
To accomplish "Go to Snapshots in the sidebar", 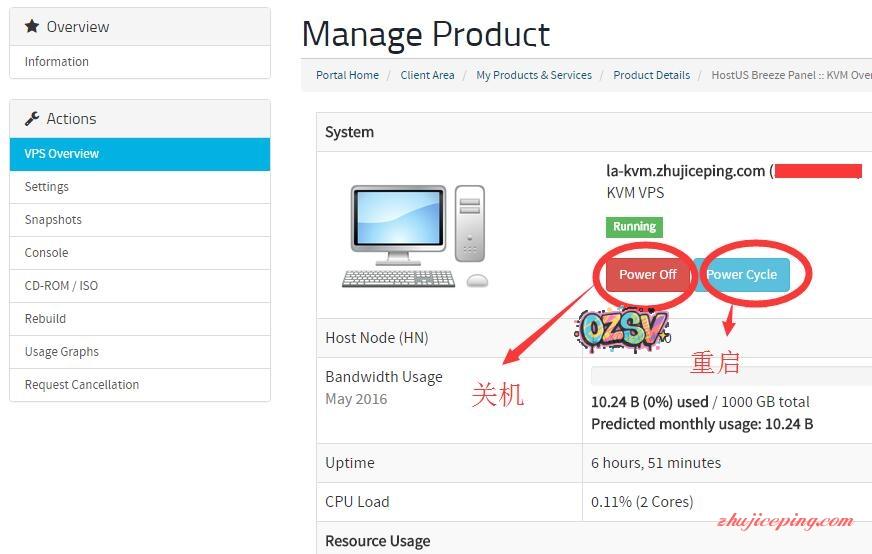I will click(53, 220).
